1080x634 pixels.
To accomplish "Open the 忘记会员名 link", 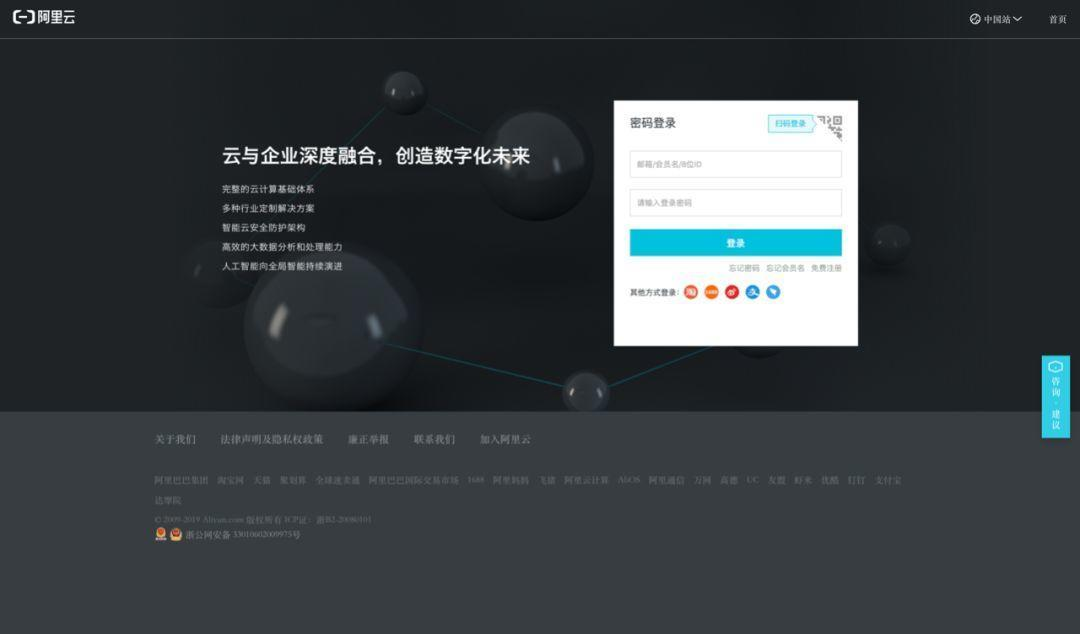I will click(785, 268).
